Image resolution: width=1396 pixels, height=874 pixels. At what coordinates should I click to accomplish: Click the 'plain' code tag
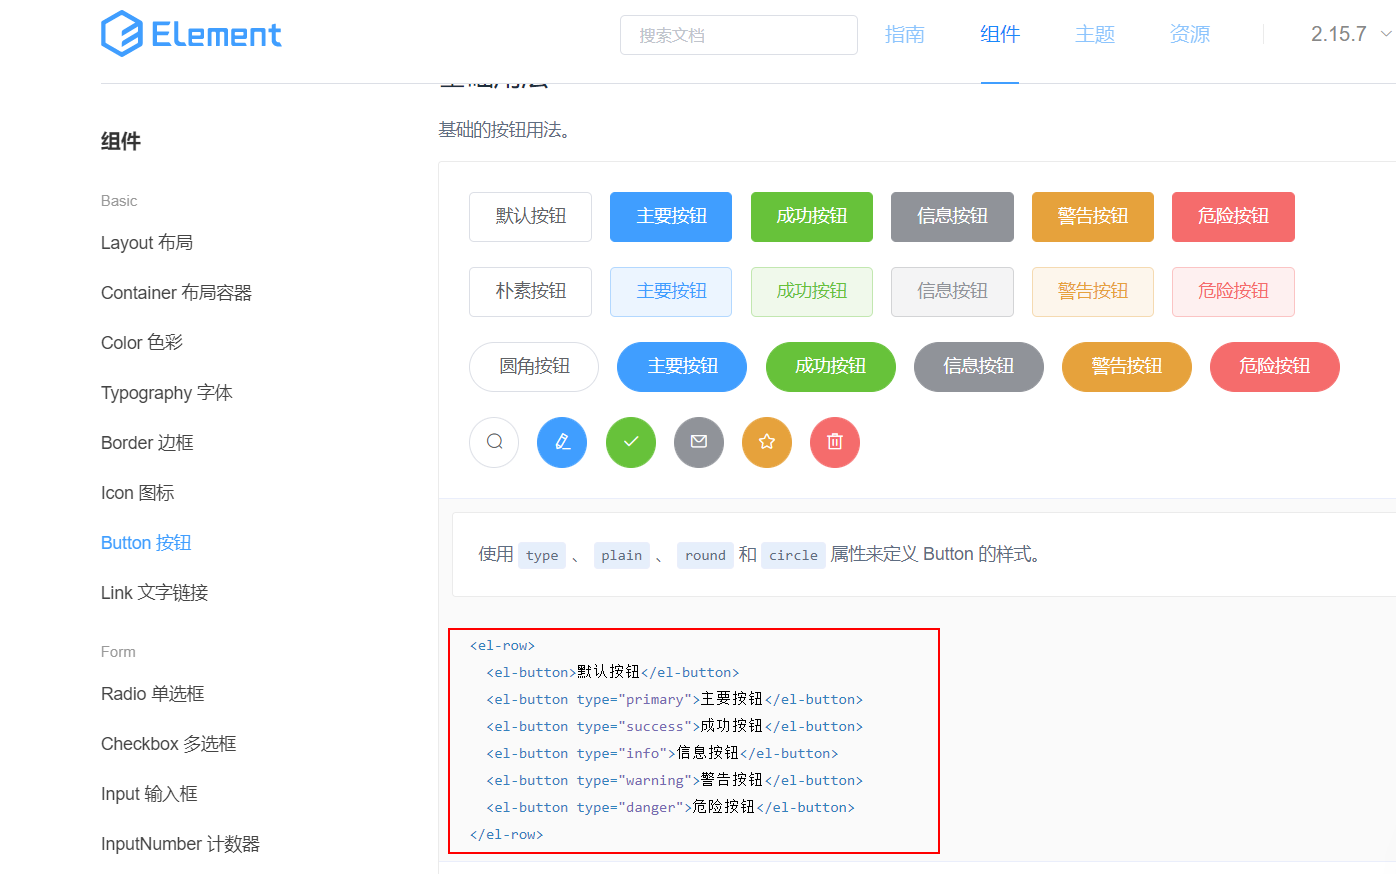[622, 555]
